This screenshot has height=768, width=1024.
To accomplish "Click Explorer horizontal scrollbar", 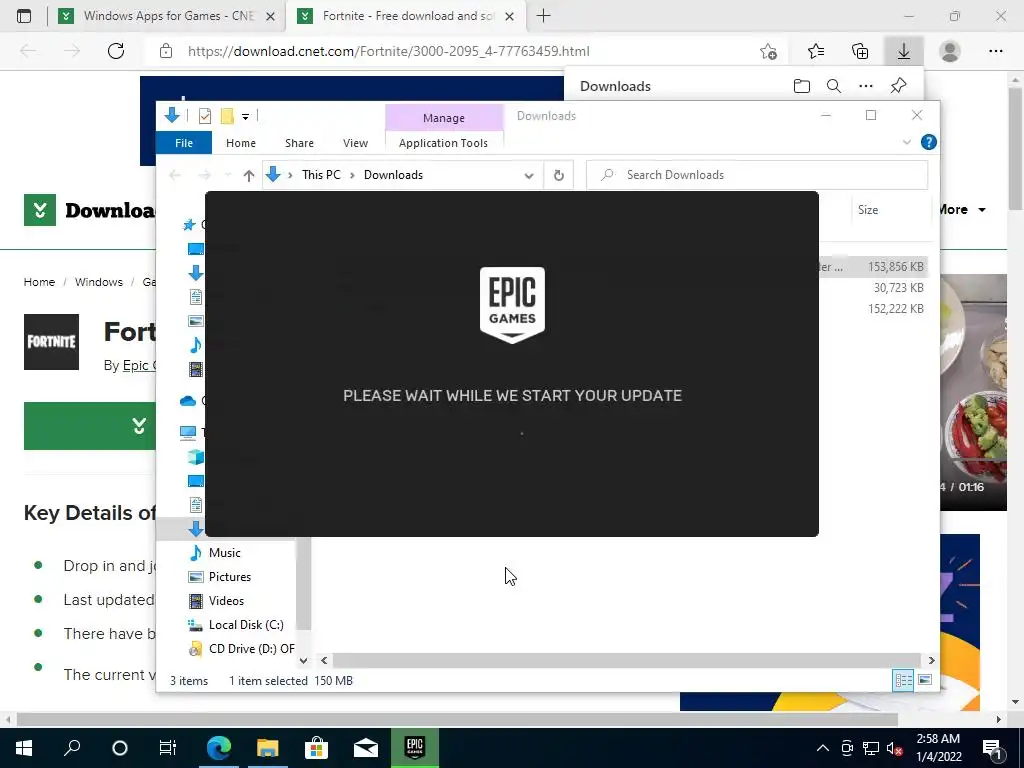I will pyautogui.click(x=626, y=660).
